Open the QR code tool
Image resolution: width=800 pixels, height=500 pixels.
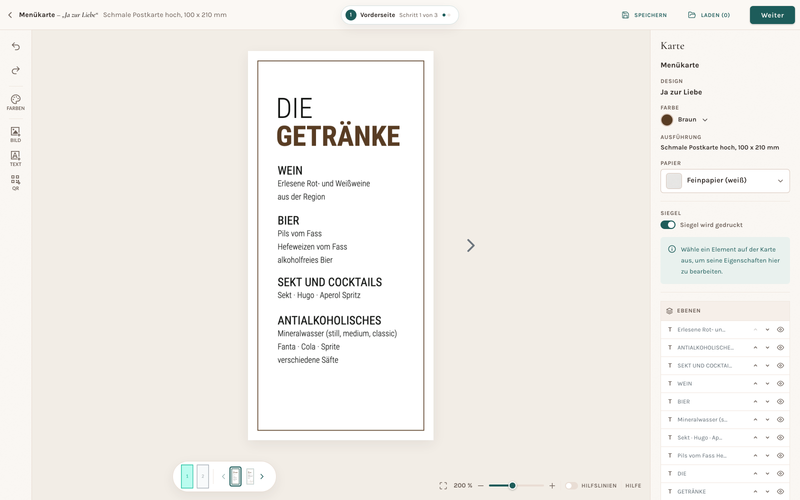(16, 182)
